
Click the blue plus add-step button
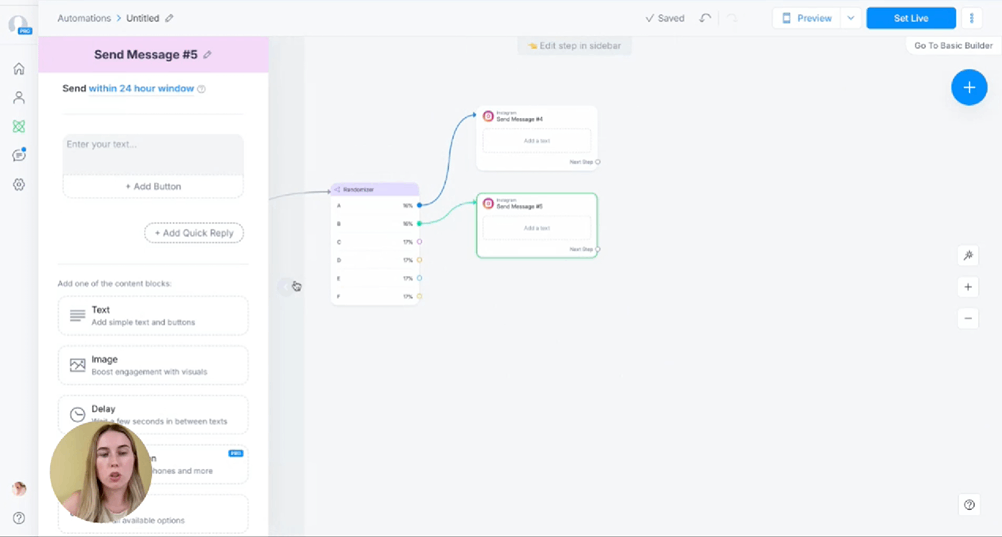968,88
